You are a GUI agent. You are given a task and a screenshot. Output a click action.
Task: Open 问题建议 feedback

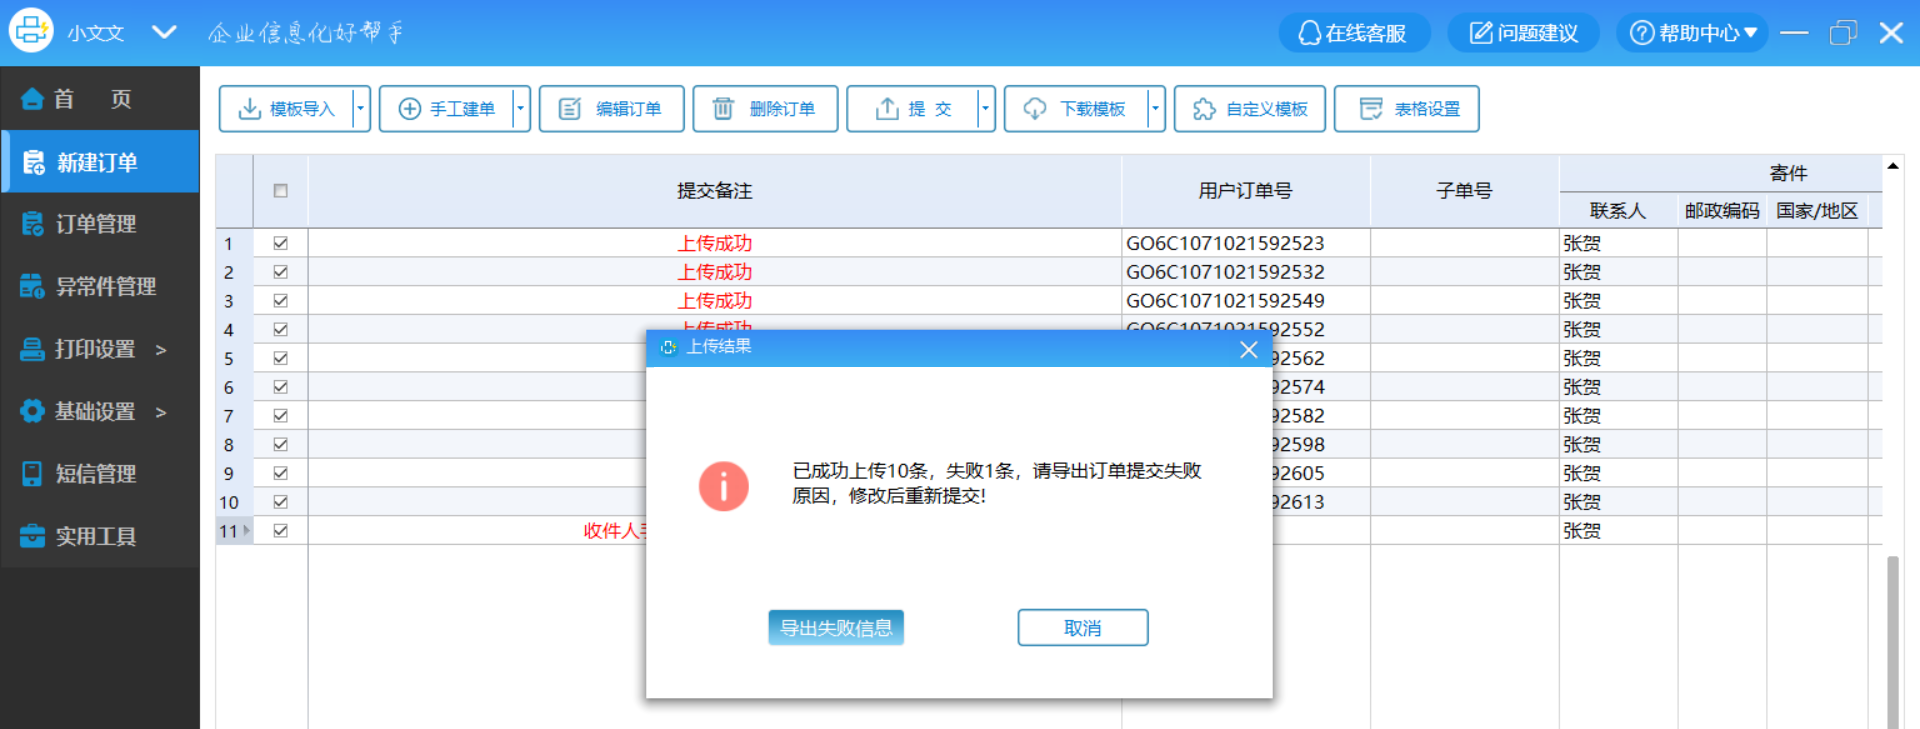(x=1523, y=33)
